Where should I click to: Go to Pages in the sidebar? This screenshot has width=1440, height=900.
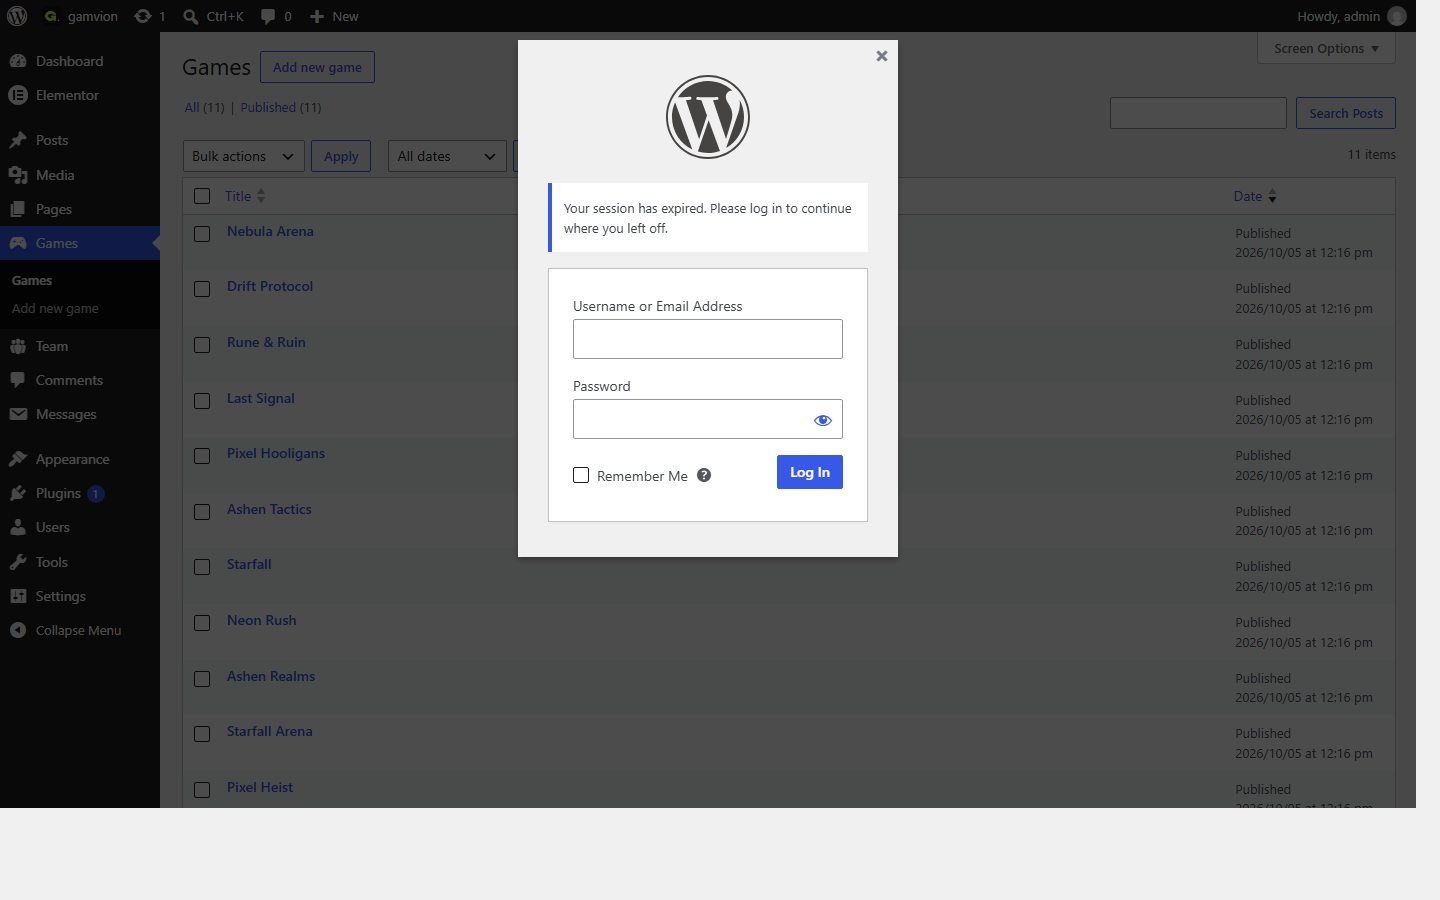[x=80, y=209]
